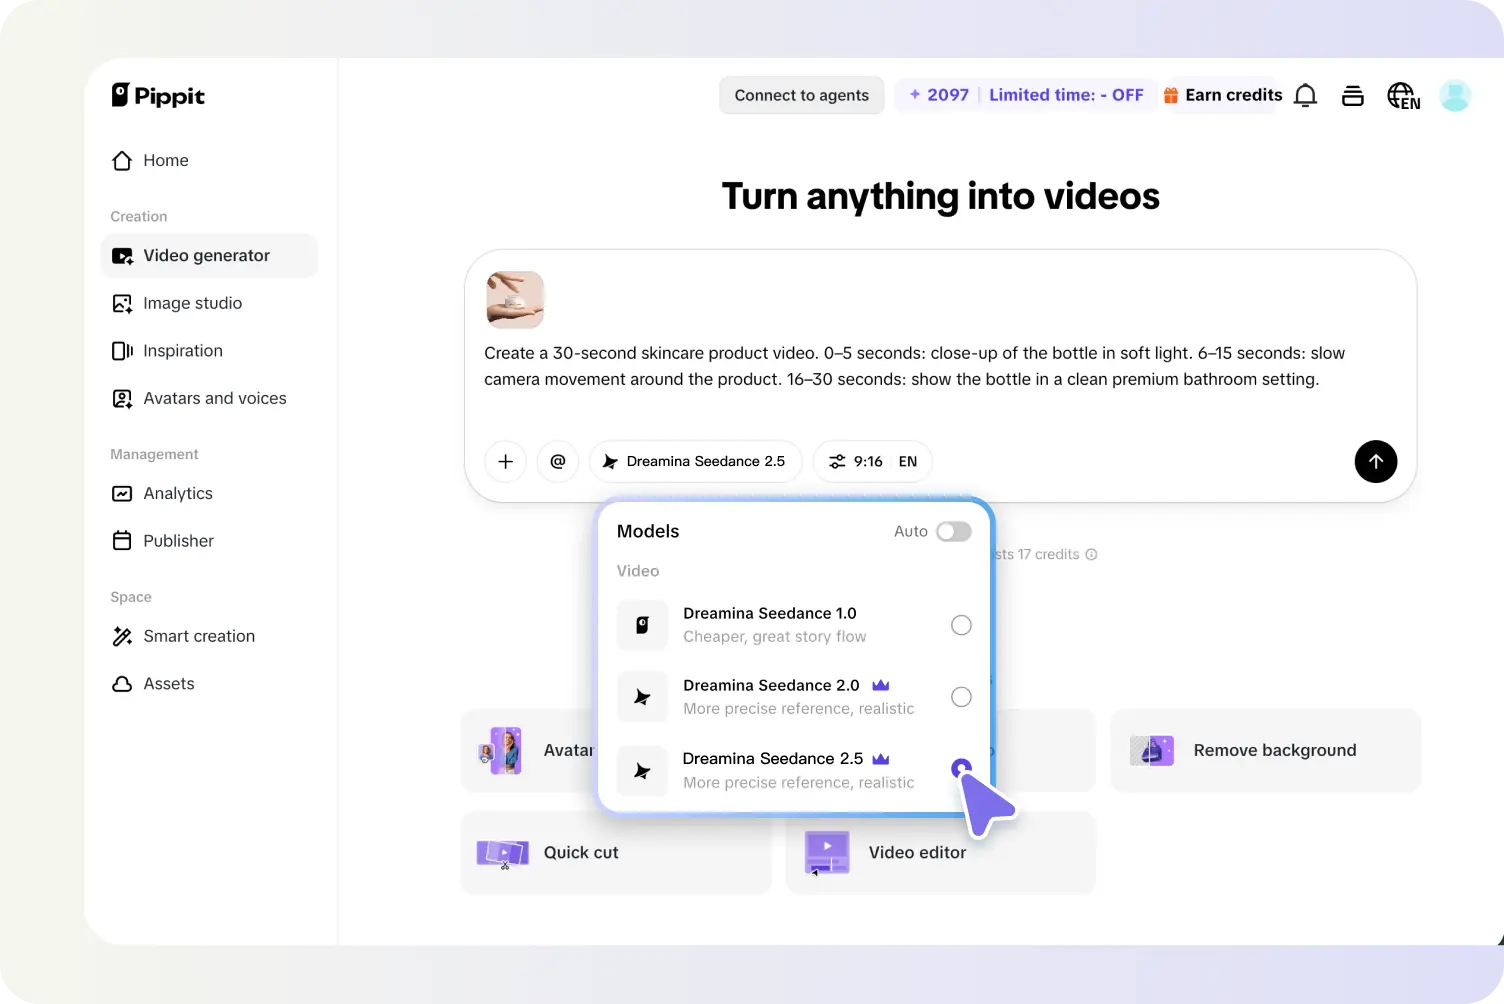
Task: Click the Video editor card icon
Action: (x=827, y=853)
